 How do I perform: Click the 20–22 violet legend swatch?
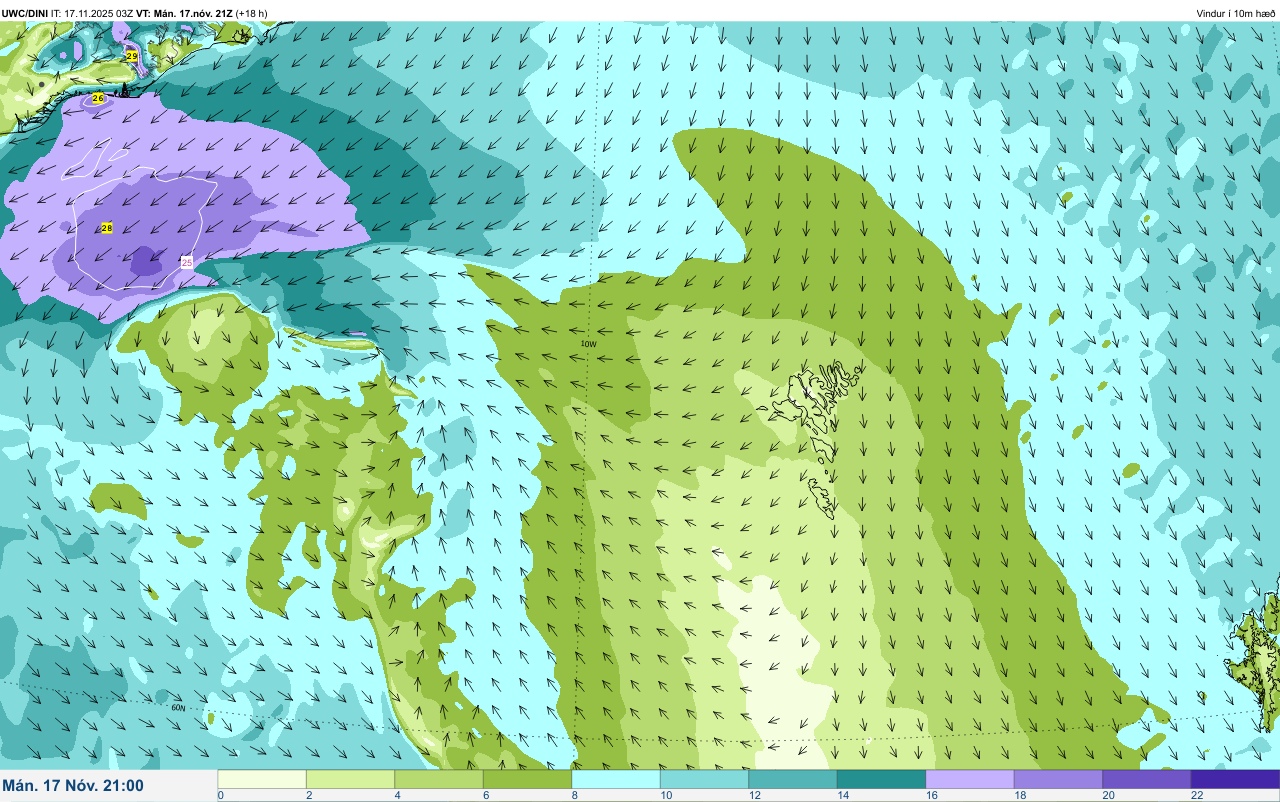1147,779
